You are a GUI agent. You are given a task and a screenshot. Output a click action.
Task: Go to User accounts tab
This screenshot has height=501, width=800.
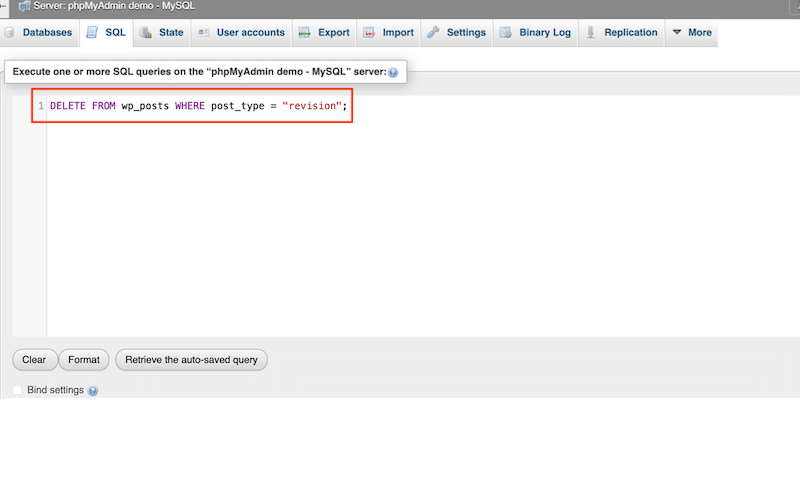[241, 33]
